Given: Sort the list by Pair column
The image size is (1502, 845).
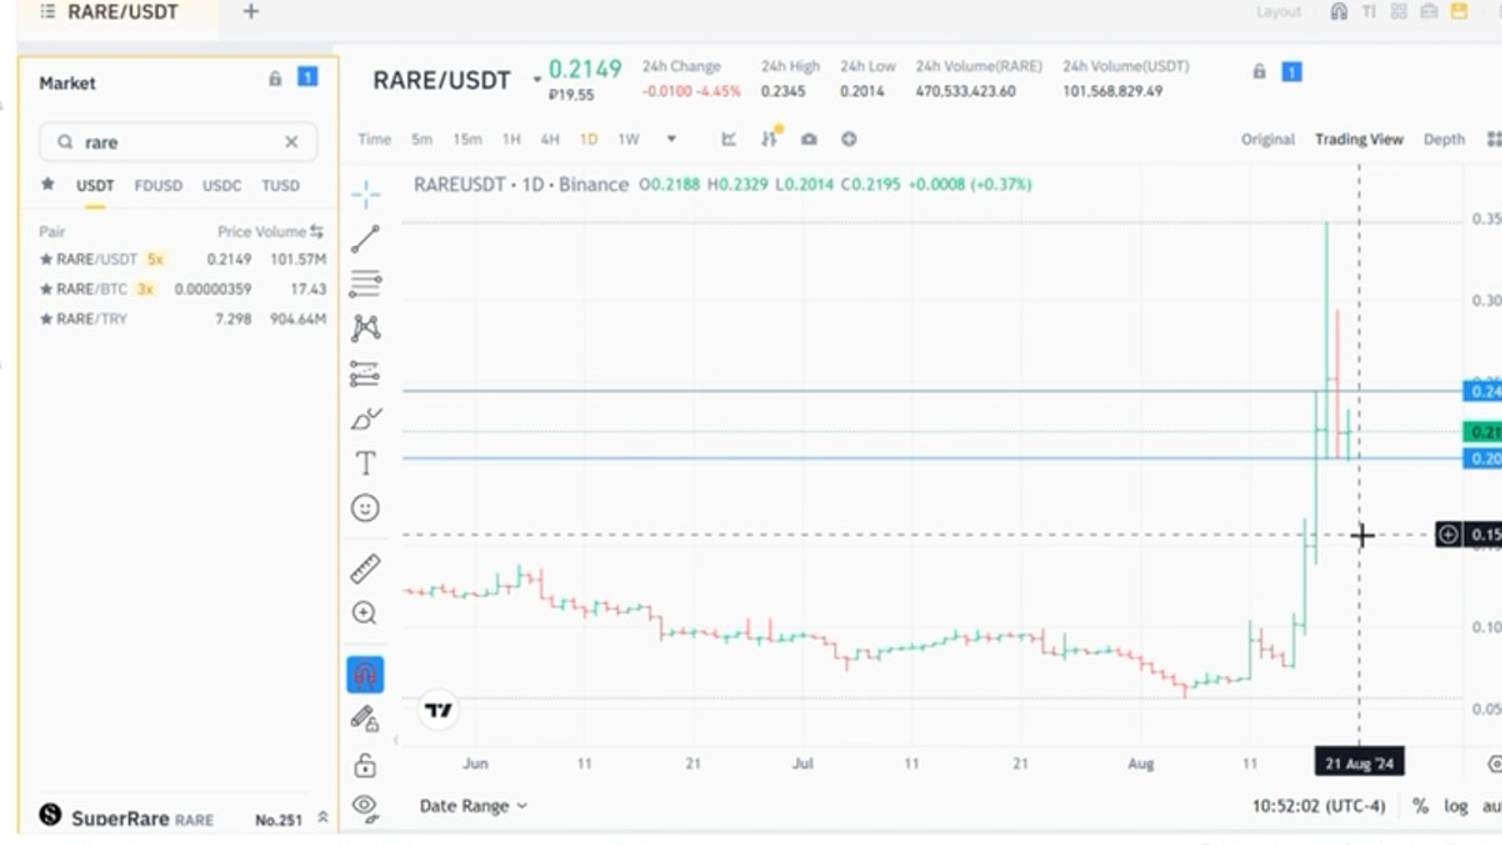Looking at the screenshot, I should (x=52, y=232).
